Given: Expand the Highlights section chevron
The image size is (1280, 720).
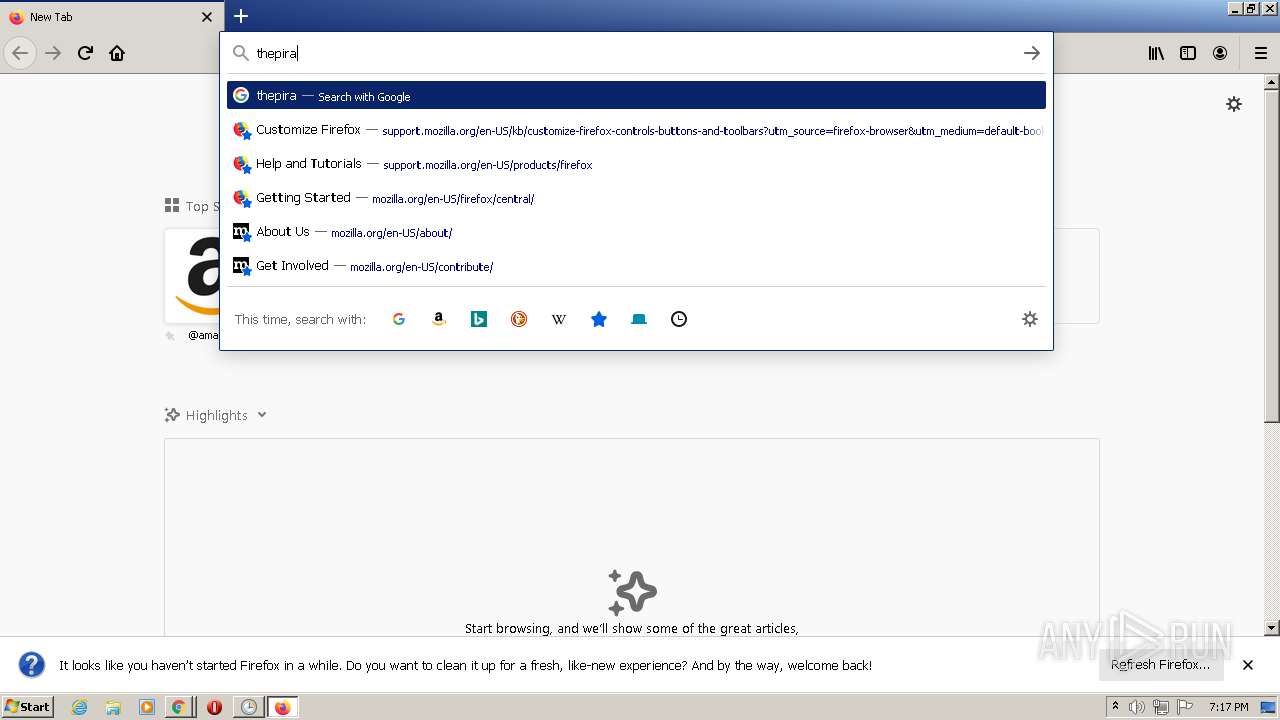Looking at the screenshot, I should pyautogui.click(x=262, y=415).
